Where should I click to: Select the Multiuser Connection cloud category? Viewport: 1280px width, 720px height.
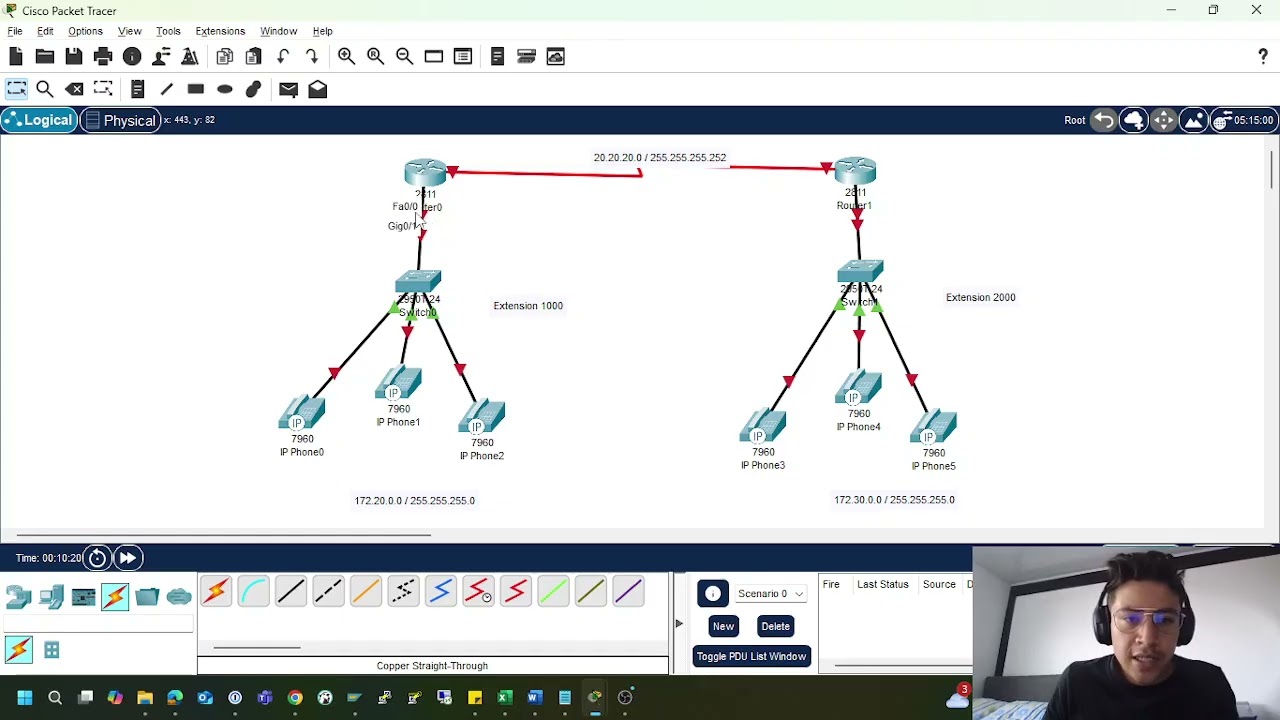click(x=179, y=597)
